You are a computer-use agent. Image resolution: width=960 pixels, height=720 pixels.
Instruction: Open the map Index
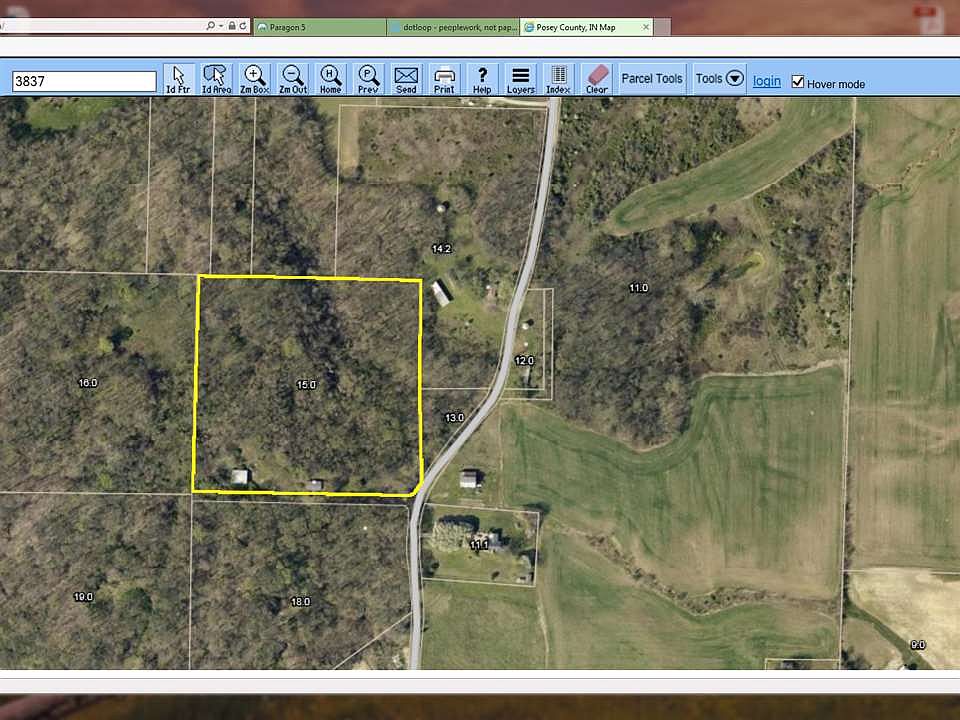click(x=558, y=79)
